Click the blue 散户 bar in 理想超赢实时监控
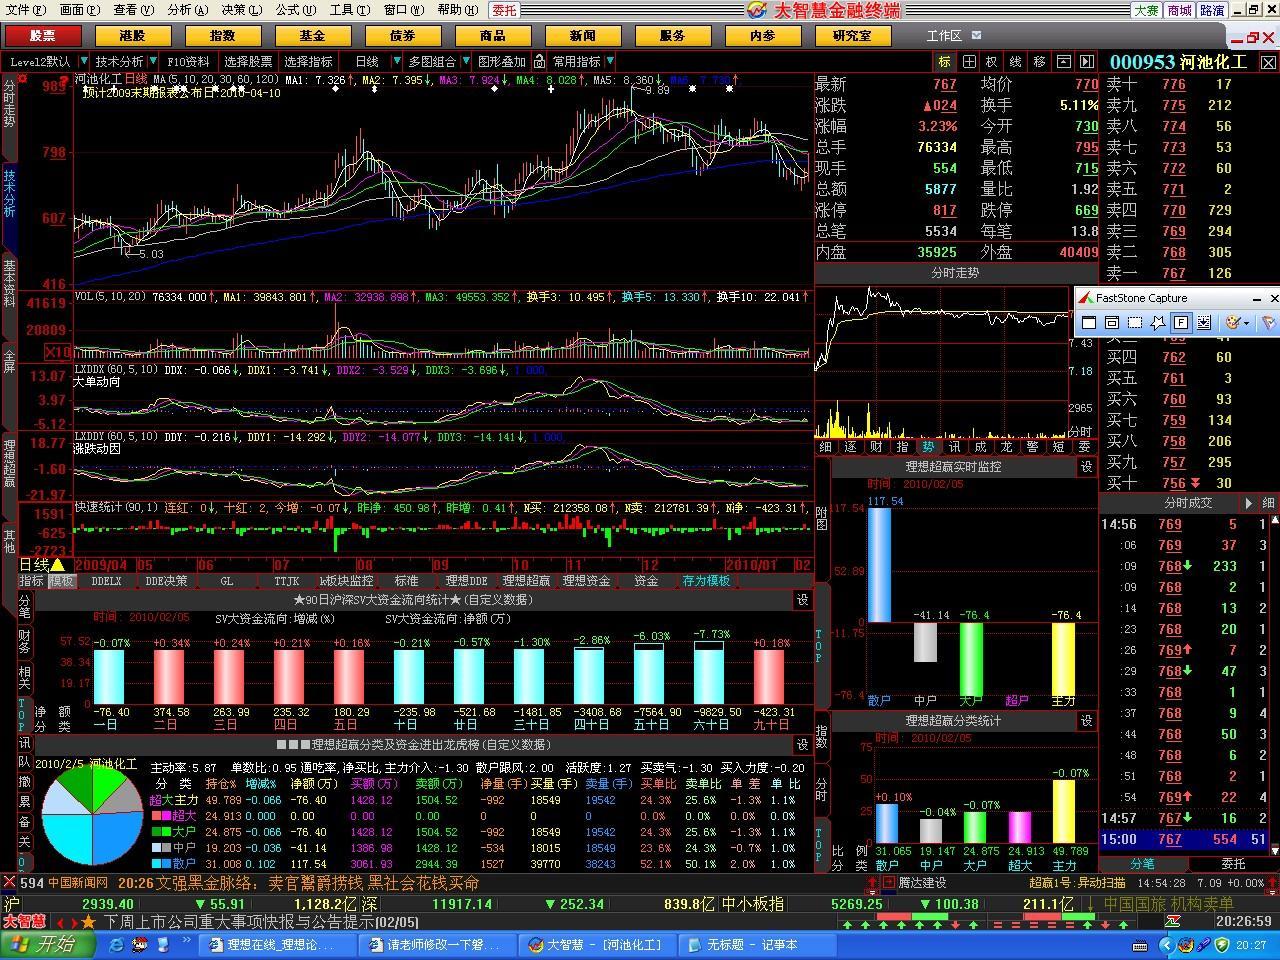Viewport: 1280px width, 960px height. (879, 565)
